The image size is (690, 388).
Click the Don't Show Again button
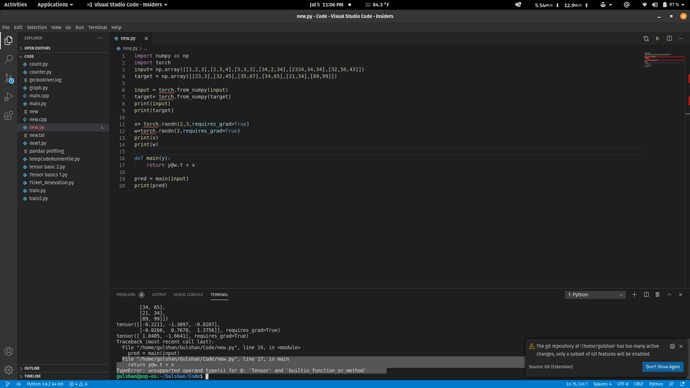[662, 366]
